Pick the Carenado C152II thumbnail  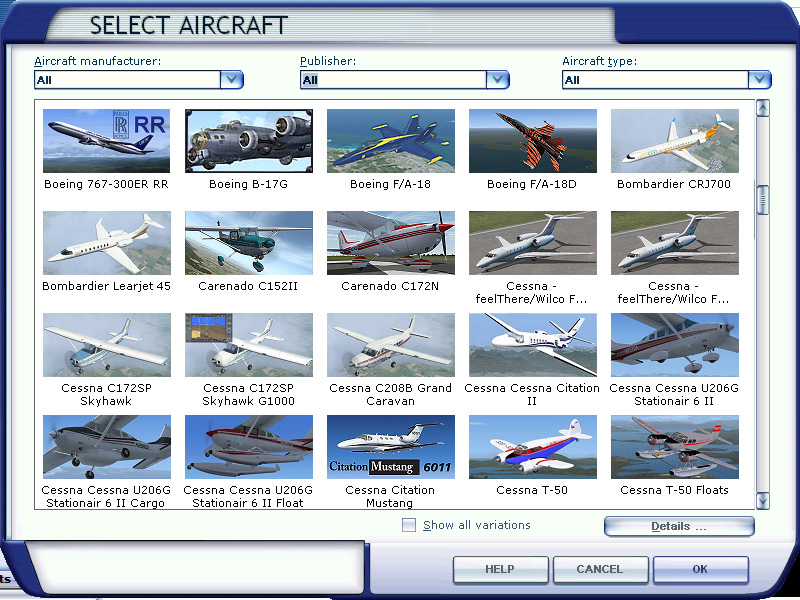click(x=248, y=243)
